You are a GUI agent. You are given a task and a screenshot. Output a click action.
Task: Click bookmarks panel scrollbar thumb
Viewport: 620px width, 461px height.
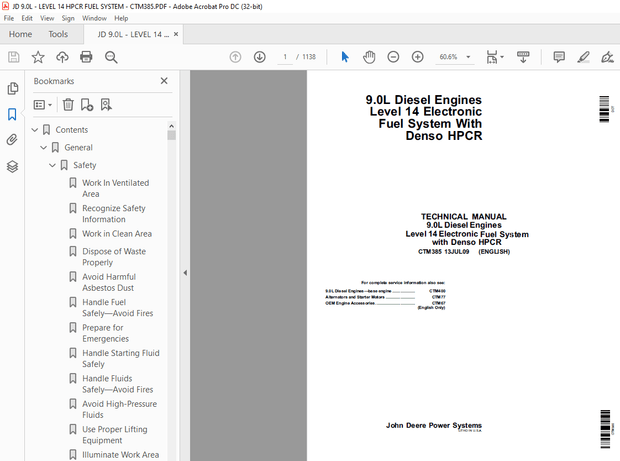(171, 136)
